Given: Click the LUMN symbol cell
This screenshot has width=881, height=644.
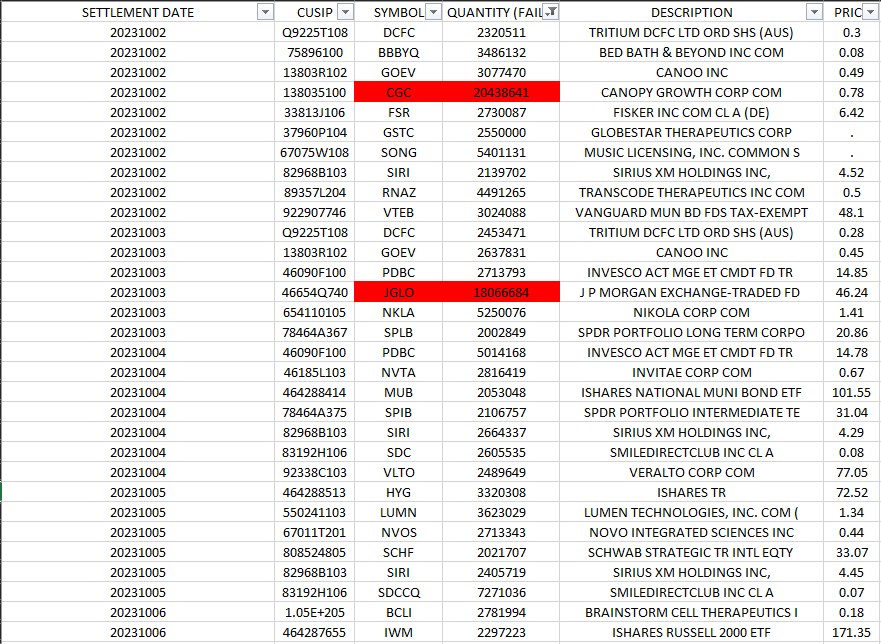Looking at the screenshot, I should [x=398, y=513].
